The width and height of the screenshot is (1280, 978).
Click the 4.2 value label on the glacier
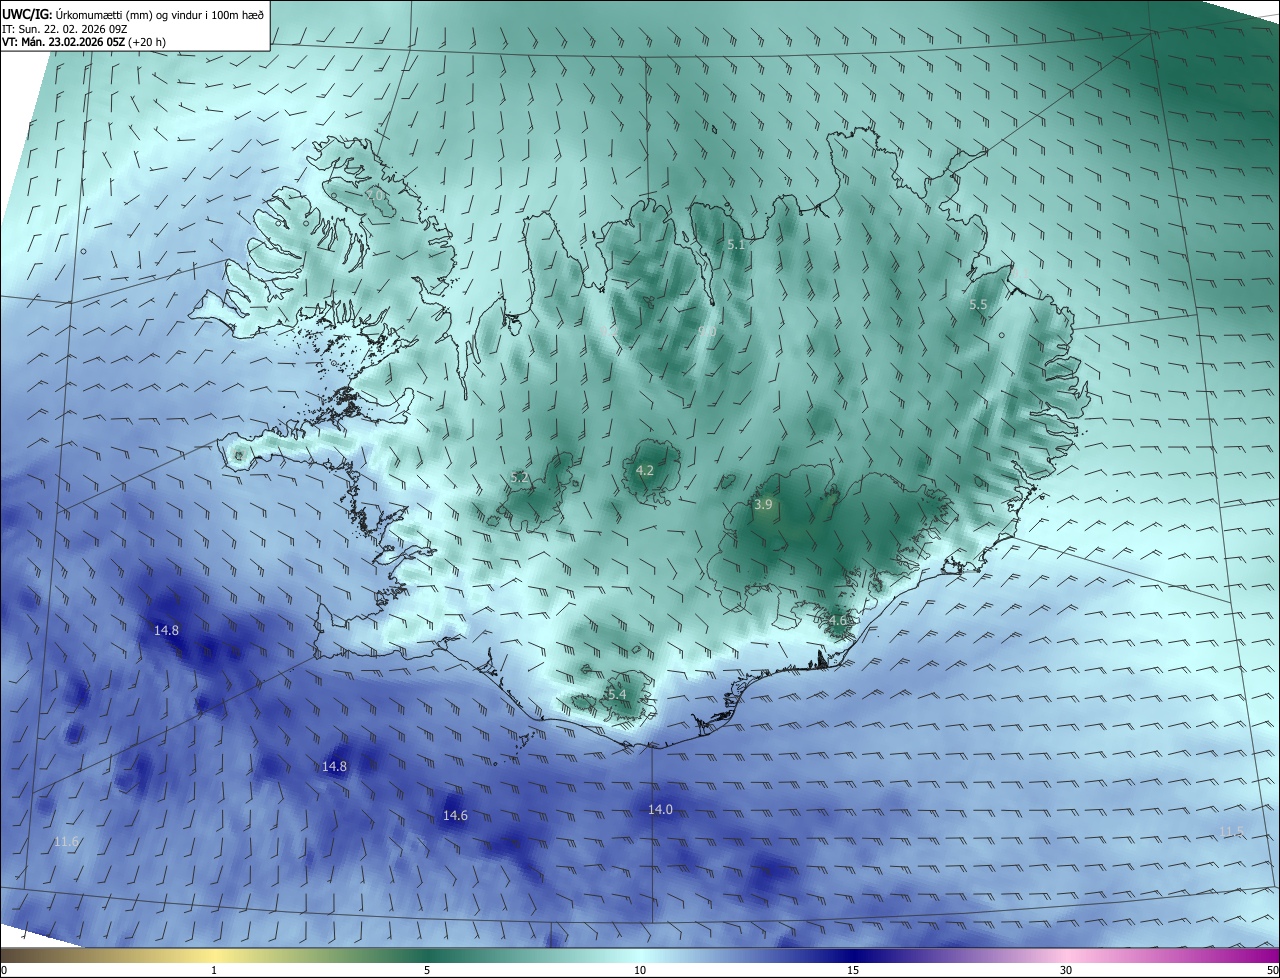645,470
